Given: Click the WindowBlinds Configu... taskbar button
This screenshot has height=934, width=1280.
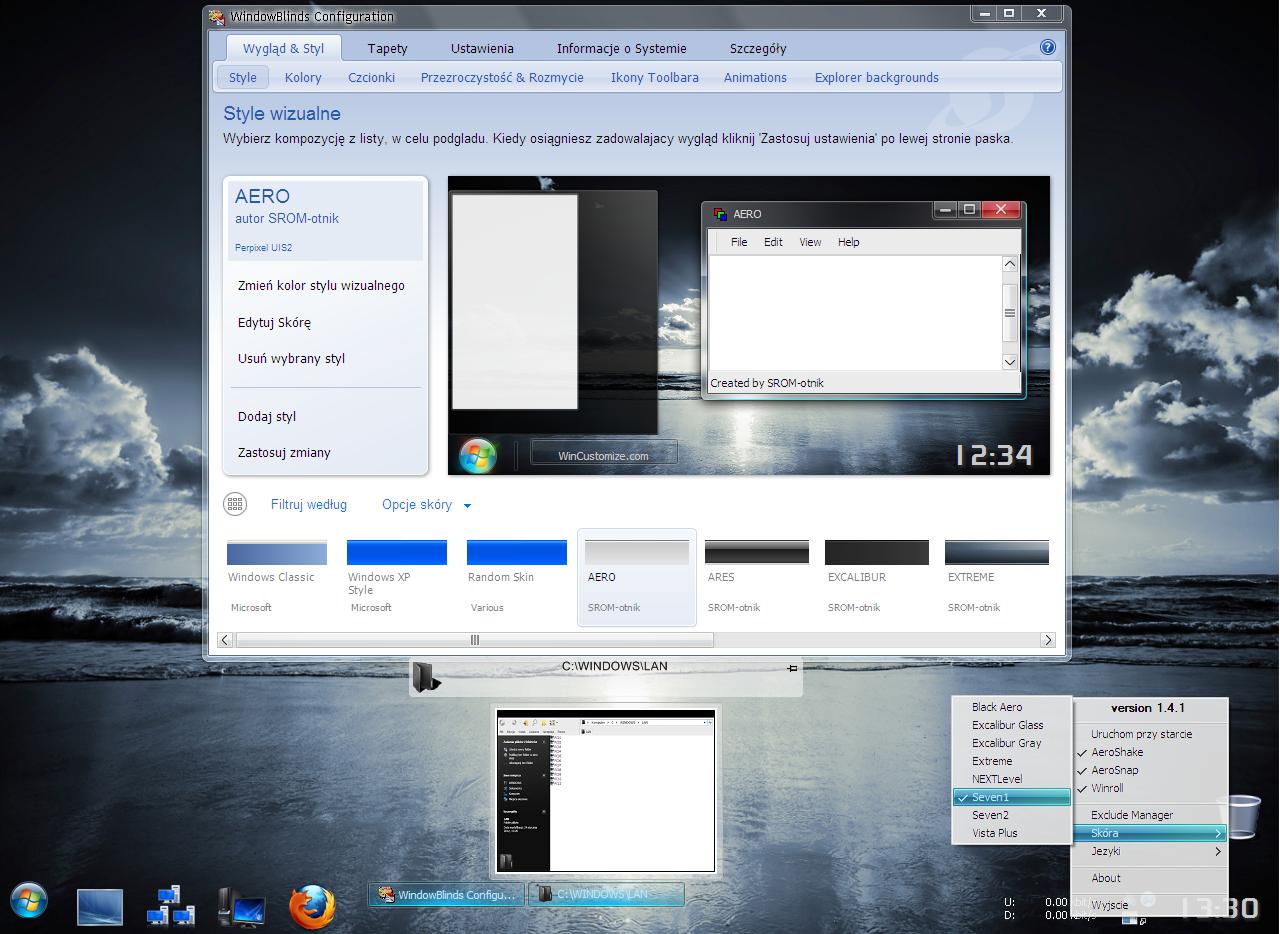Looking at the screenshot, I should click(446, 895).
